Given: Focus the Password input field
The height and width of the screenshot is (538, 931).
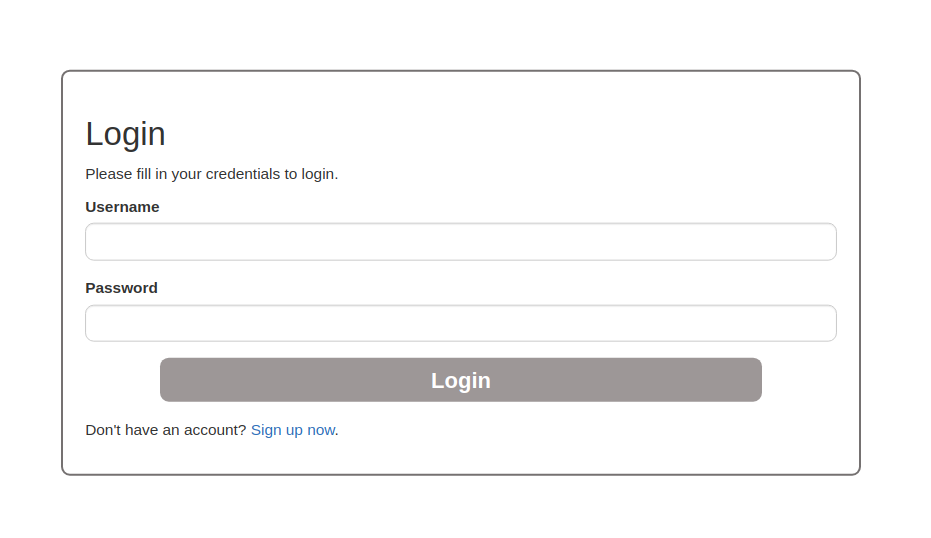Looking at the screenshot, I should [461, 323].
